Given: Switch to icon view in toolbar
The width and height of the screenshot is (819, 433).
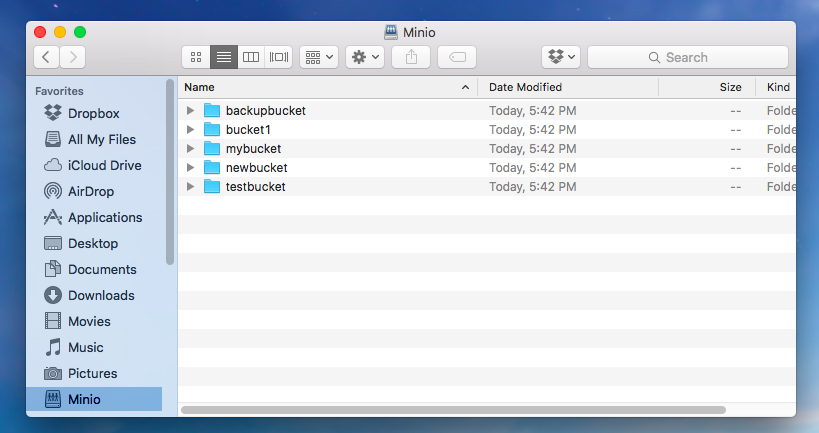Looking at the screenshot, I should pos(196,57).
